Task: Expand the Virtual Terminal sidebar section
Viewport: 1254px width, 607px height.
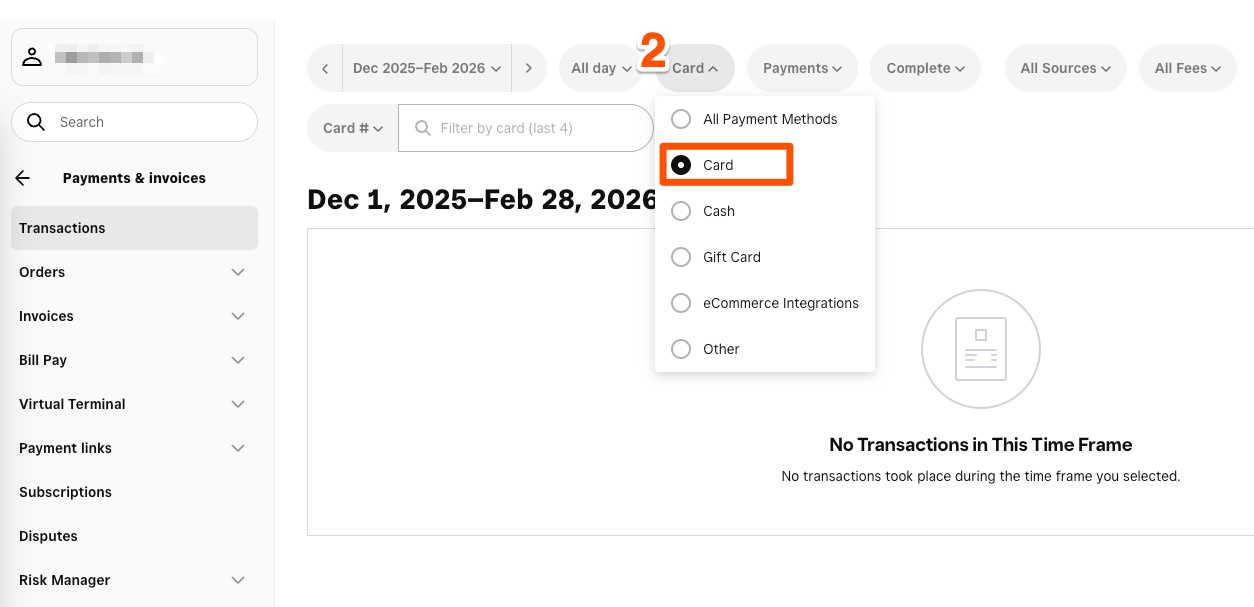Action: tap(237, 404)
